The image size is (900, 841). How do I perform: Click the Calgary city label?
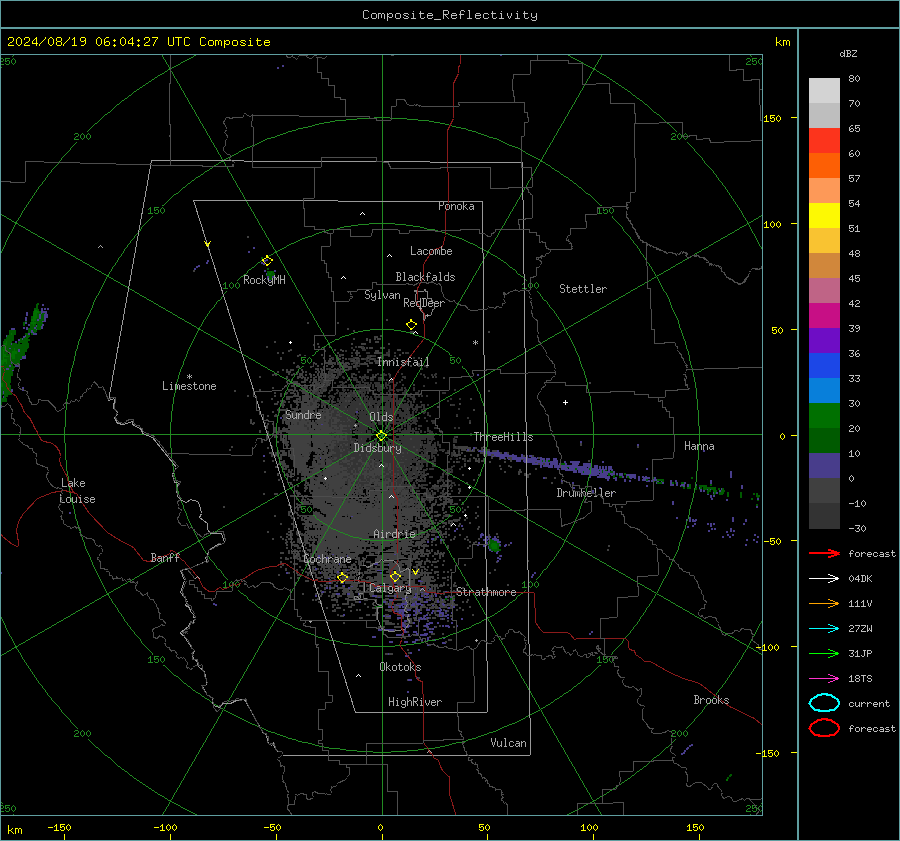[x=390, y=588]
